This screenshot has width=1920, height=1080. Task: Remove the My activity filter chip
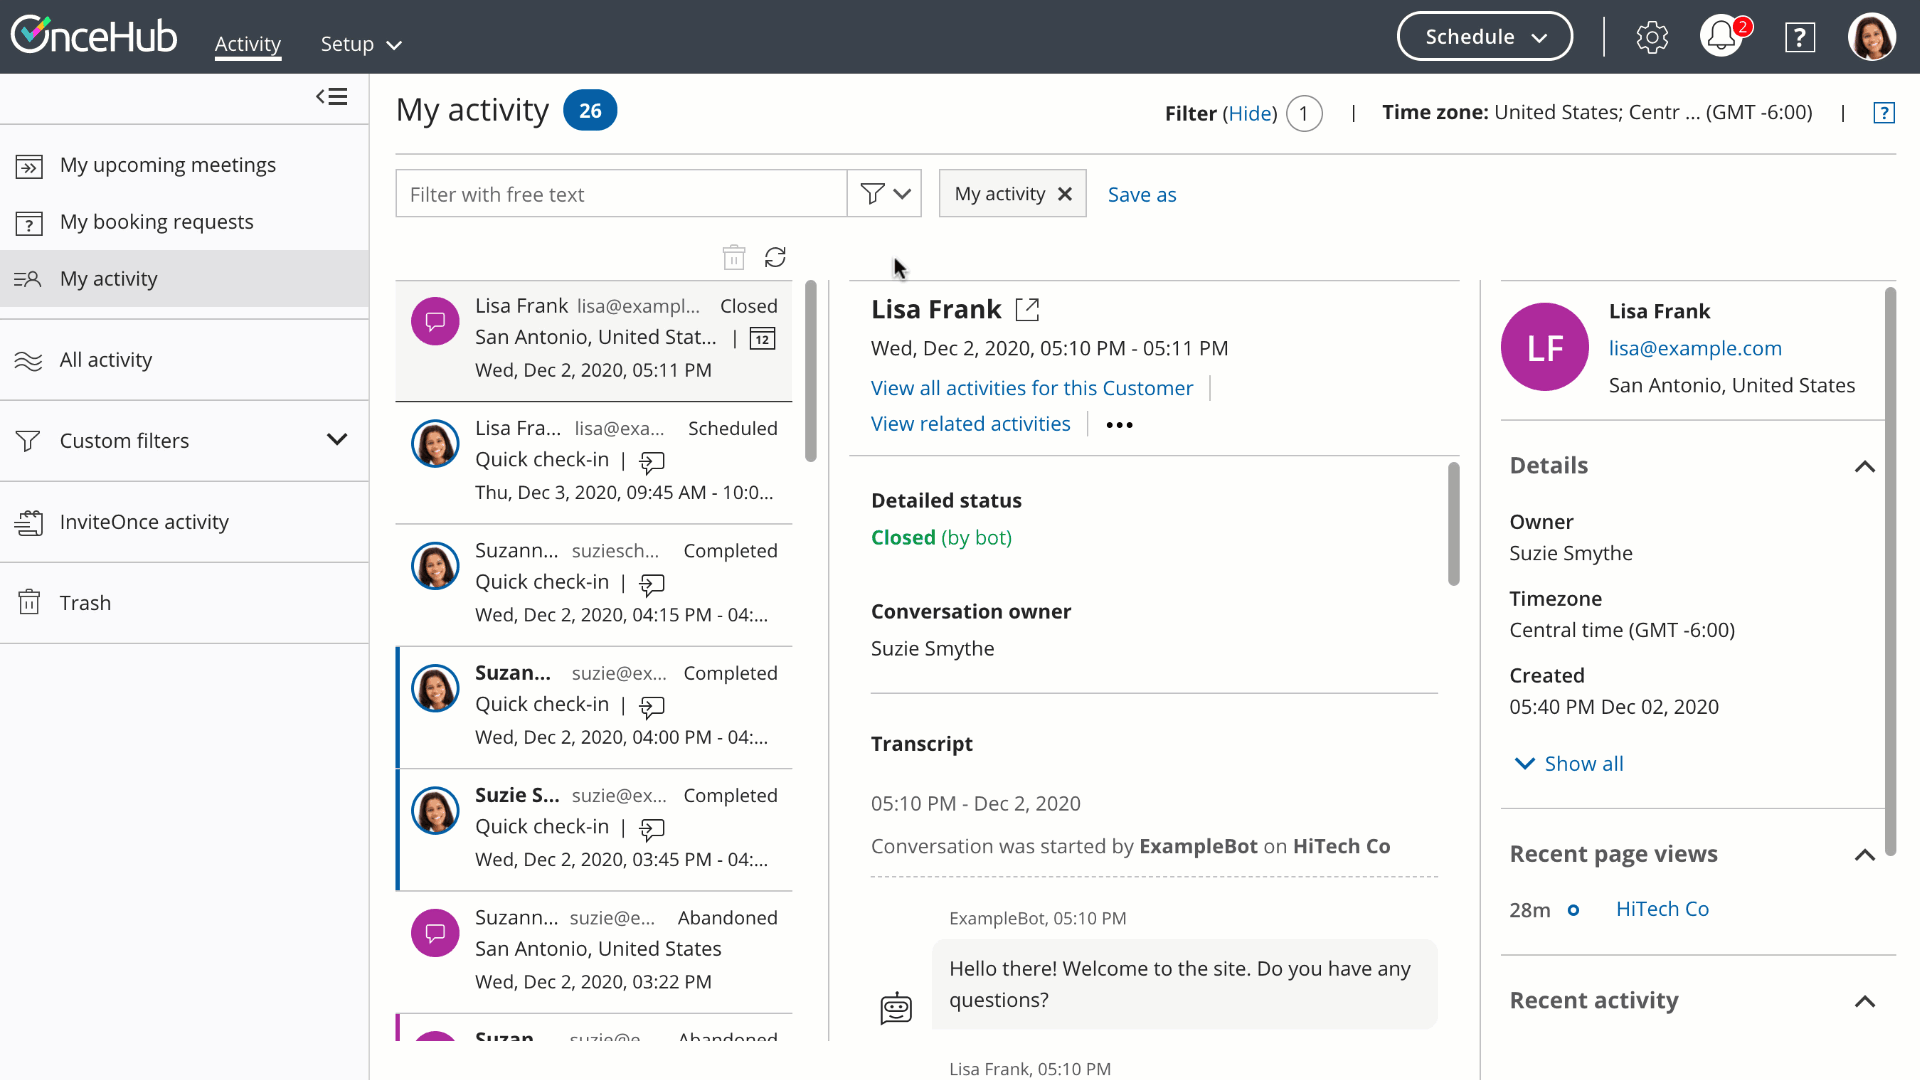1065,194
